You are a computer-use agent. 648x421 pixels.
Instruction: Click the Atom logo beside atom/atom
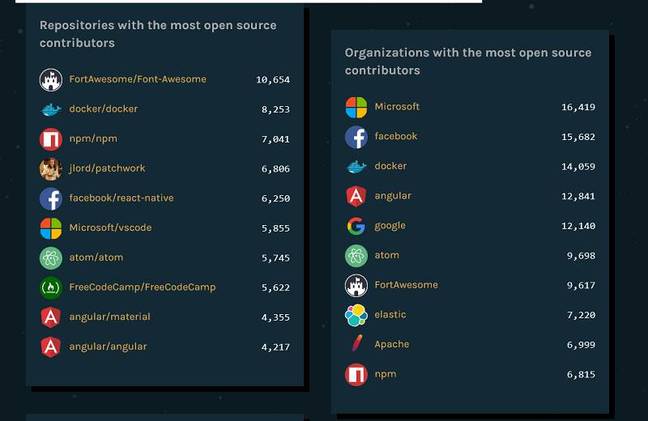pyautogui.click(x=51, y=258)
